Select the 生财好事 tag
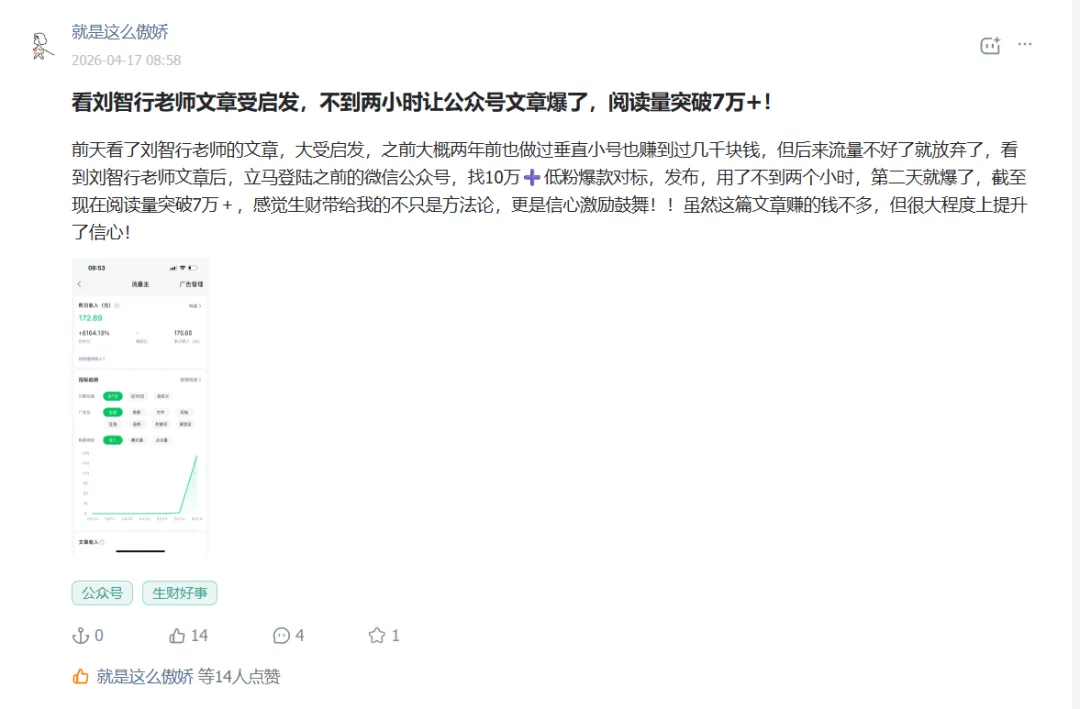 click(x=180, y=593)
